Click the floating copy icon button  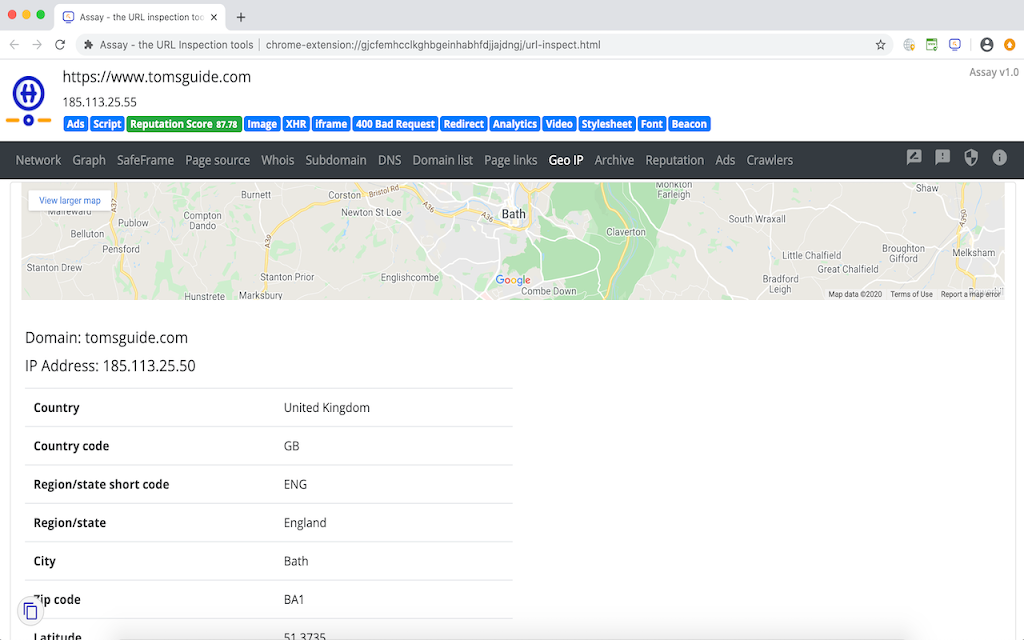[x=30, y=611]
